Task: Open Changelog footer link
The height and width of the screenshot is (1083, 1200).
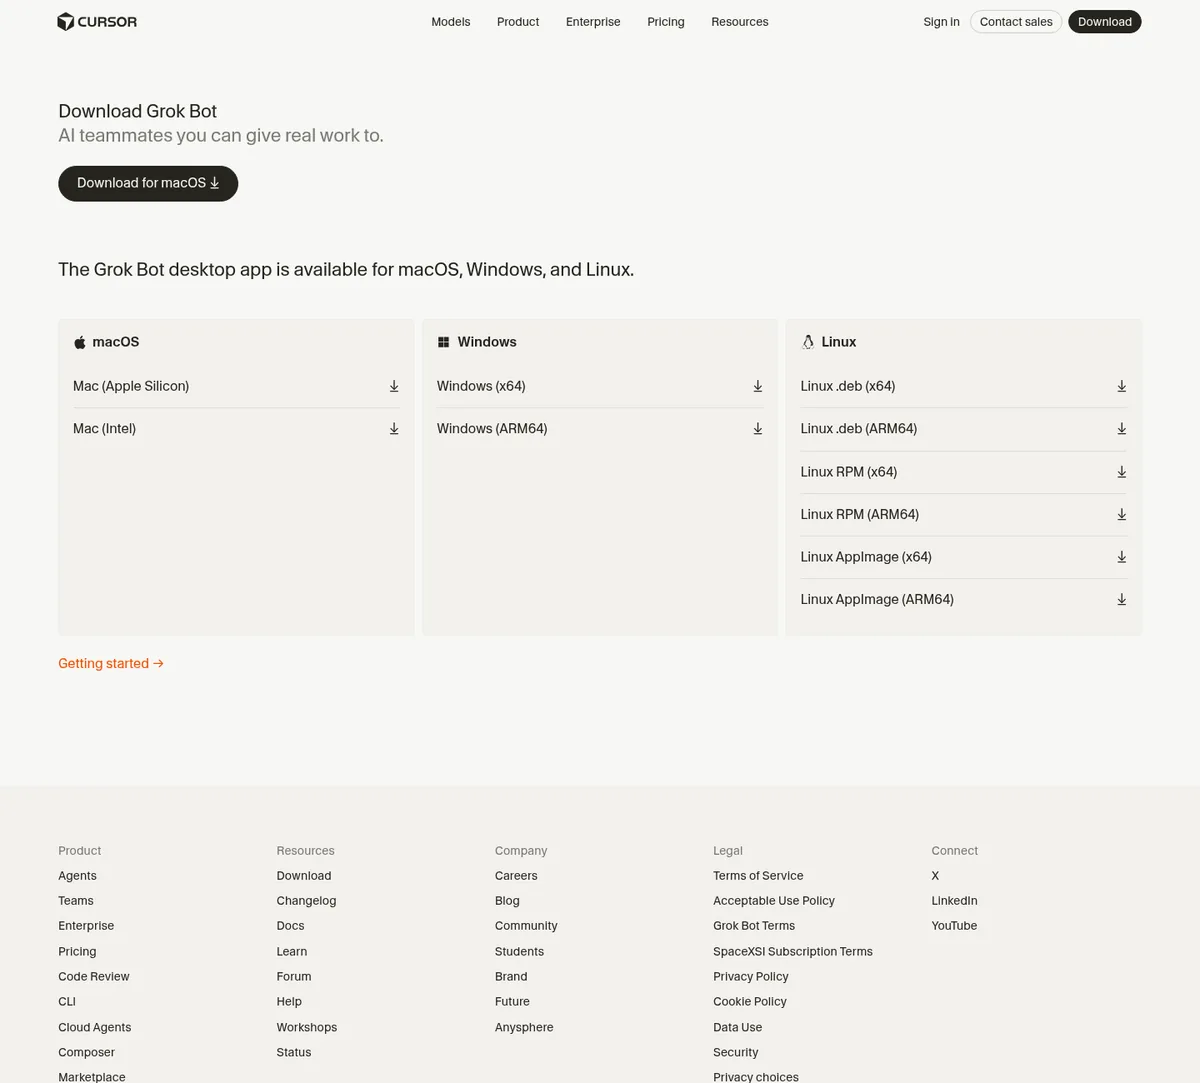Action: pyautogui.click(x=306, y=901)
